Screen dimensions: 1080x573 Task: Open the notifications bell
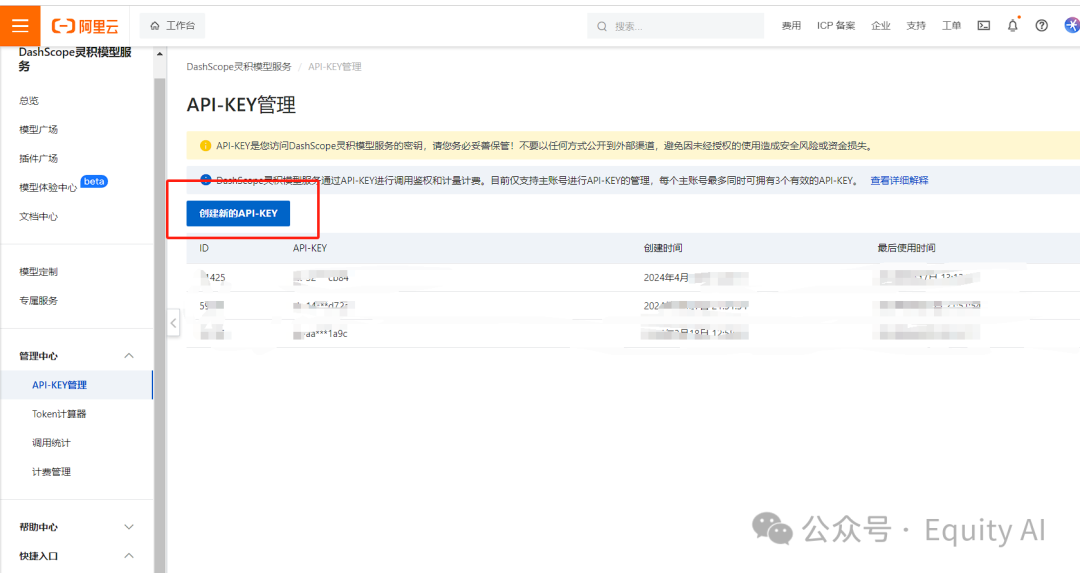[x=1012, y=26]
